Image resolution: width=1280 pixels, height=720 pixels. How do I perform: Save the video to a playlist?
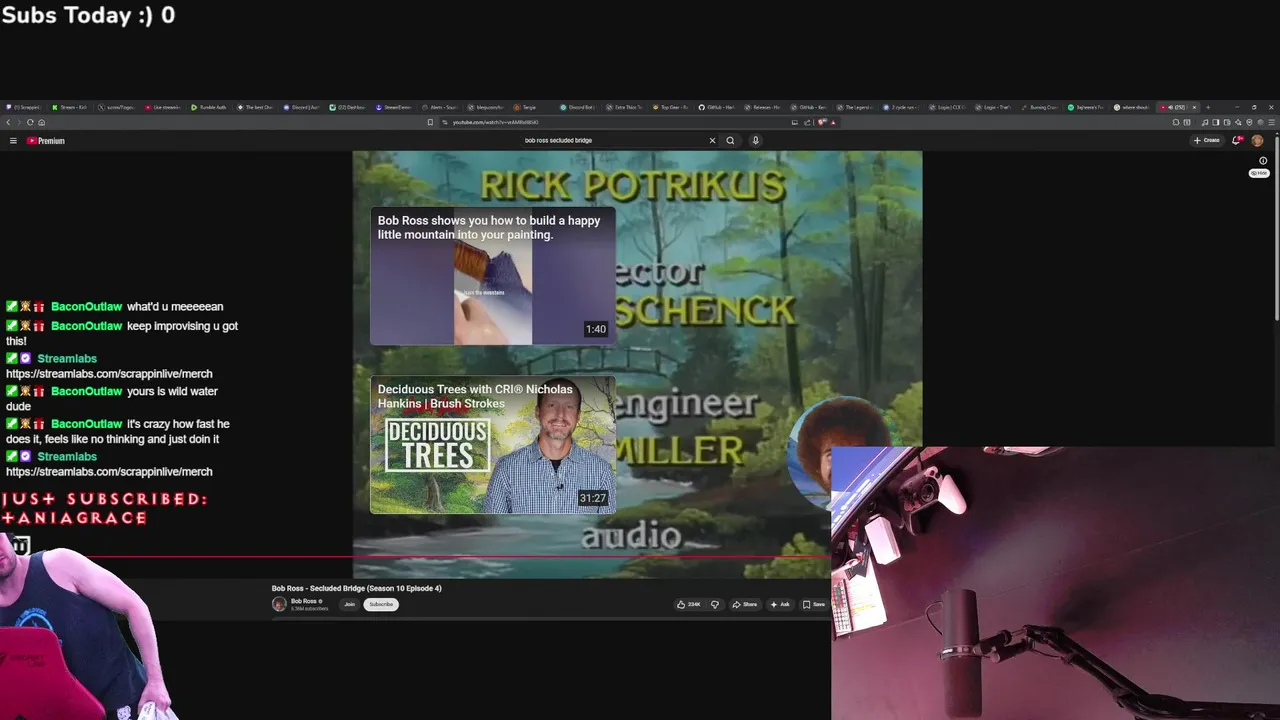[x=814, y=604]
